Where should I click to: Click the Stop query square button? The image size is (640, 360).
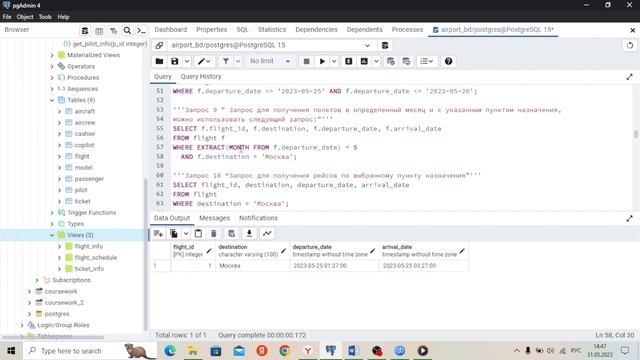tap(307, 61)
